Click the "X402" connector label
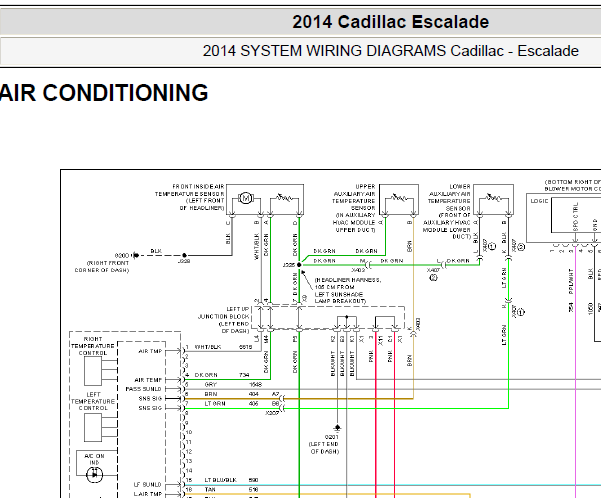 358,270
